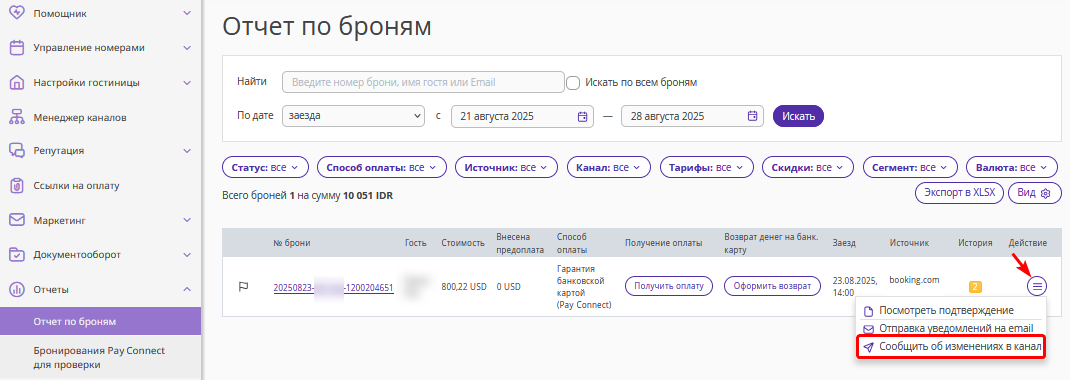Open the По дате заезда dropdown
1070x380 pixels.
click(x=353, y=116)
